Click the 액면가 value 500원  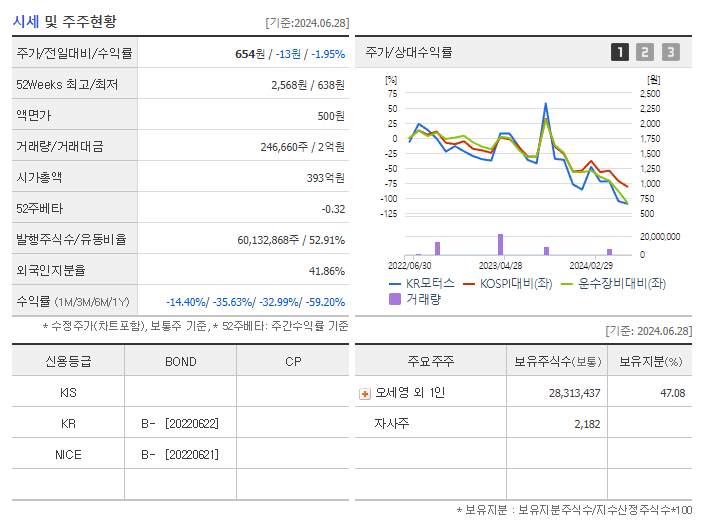pyautogui.click(x=331, y=116)
